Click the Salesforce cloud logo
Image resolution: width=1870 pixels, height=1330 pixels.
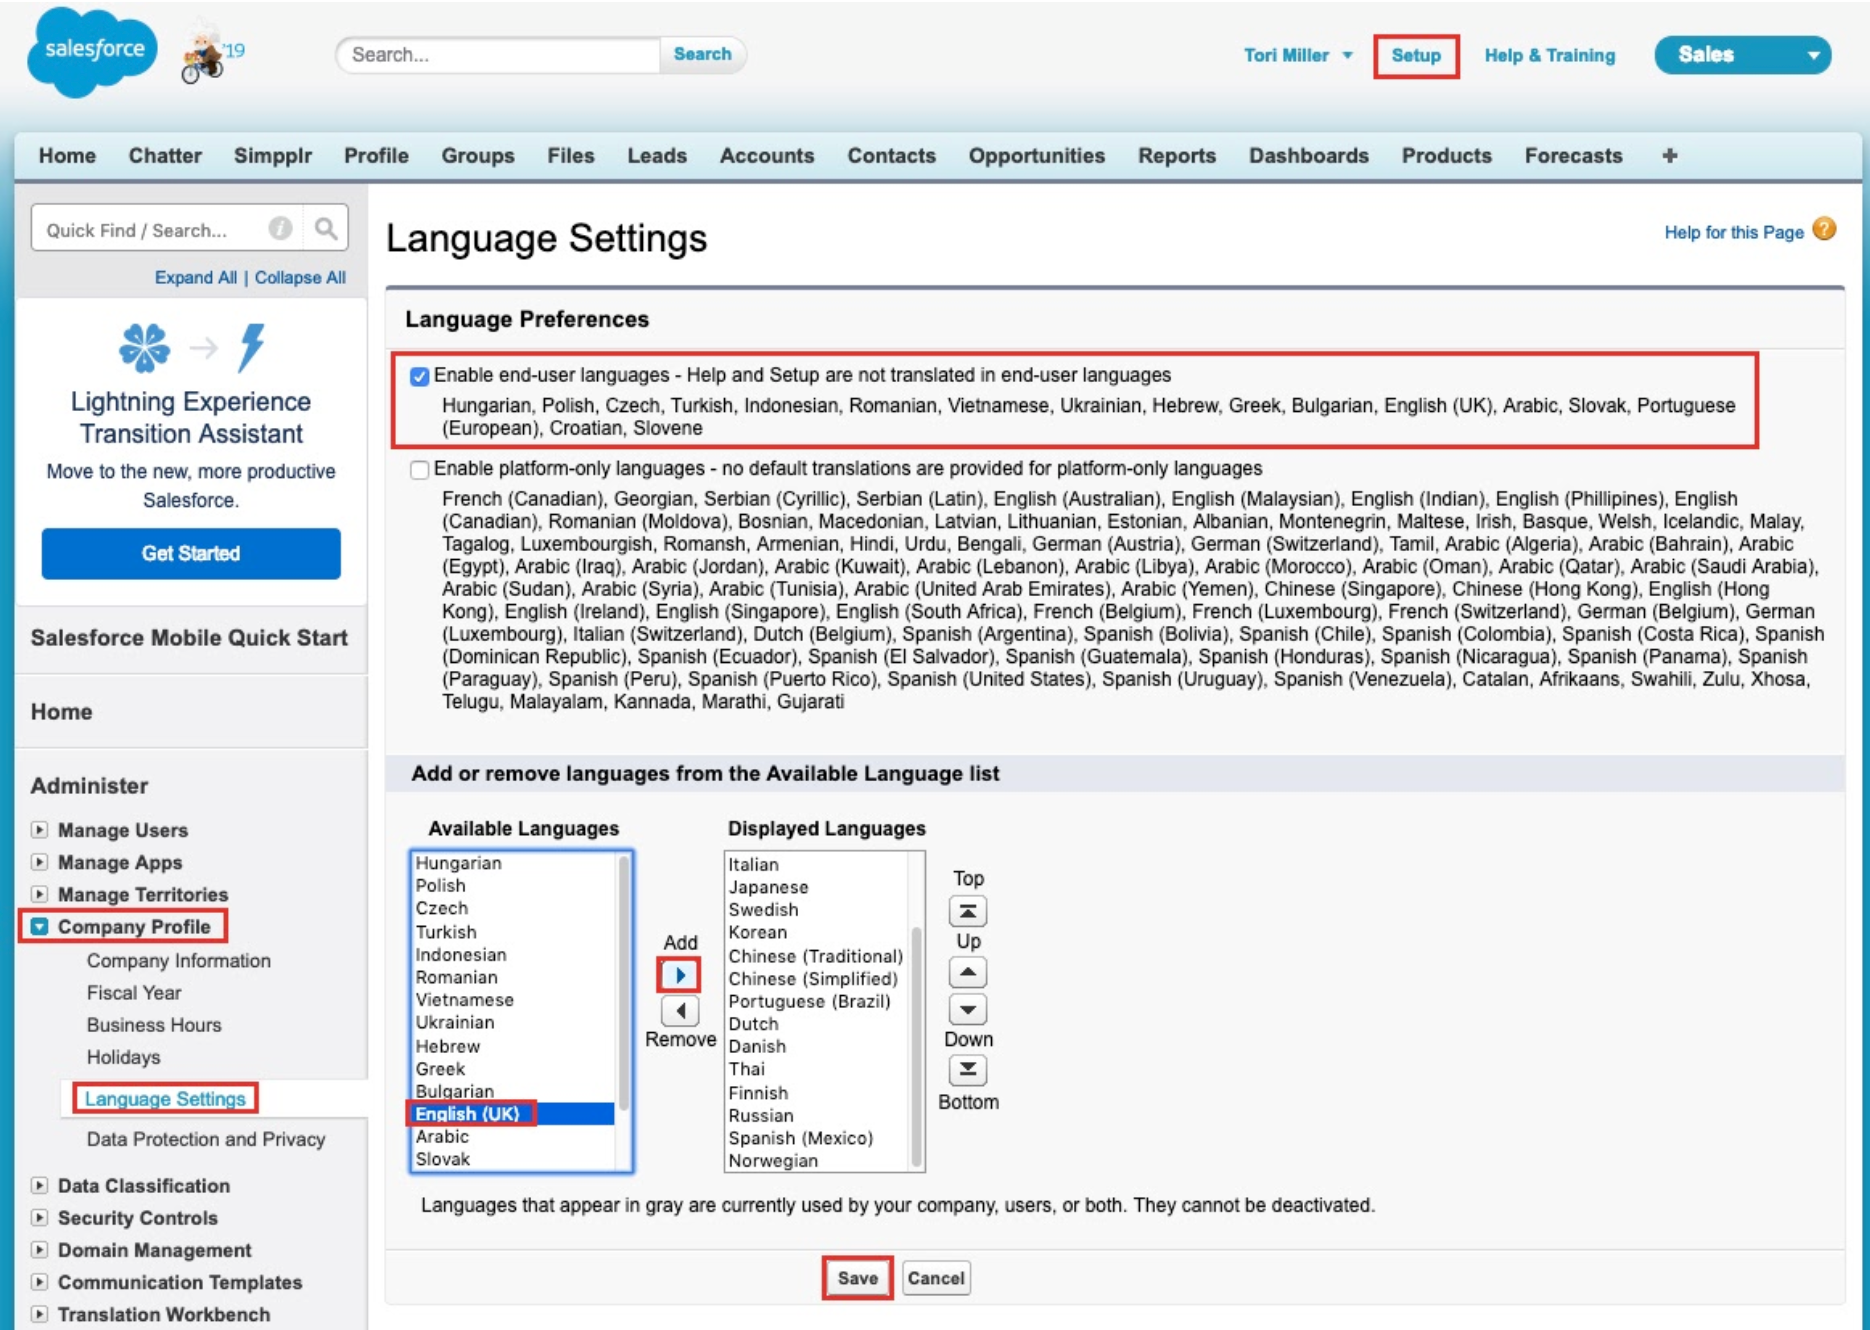click(92, 52)
